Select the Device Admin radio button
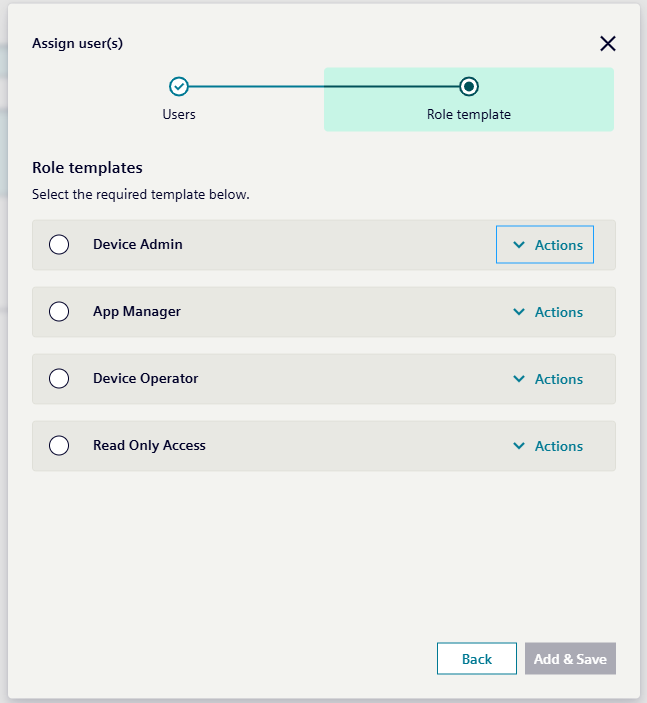Image resolution: width=647 pixels, height=703 pixels. (59, 245)
